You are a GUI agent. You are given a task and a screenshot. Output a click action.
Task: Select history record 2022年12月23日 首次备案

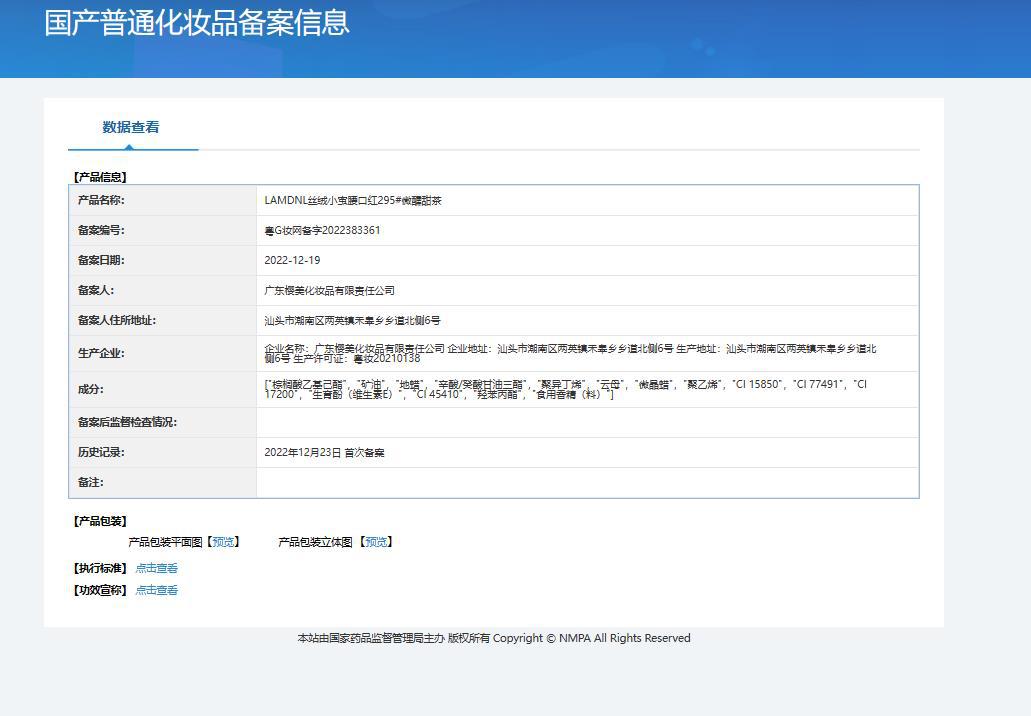pyautogui.click(x=324, y=452)
